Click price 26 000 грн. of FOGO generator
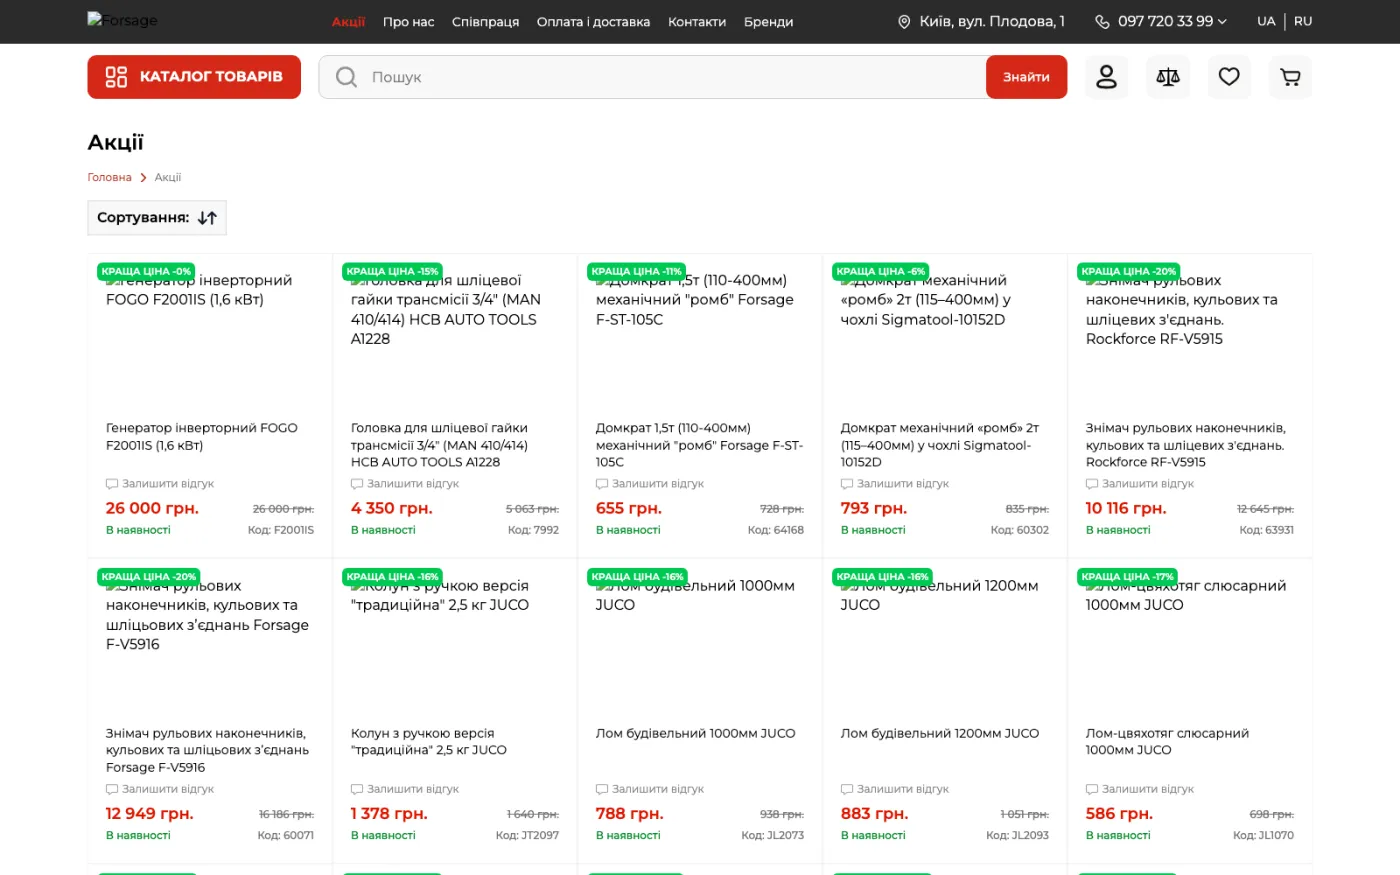The width and height of the screenshot is (1400, 875). [152, 508]
